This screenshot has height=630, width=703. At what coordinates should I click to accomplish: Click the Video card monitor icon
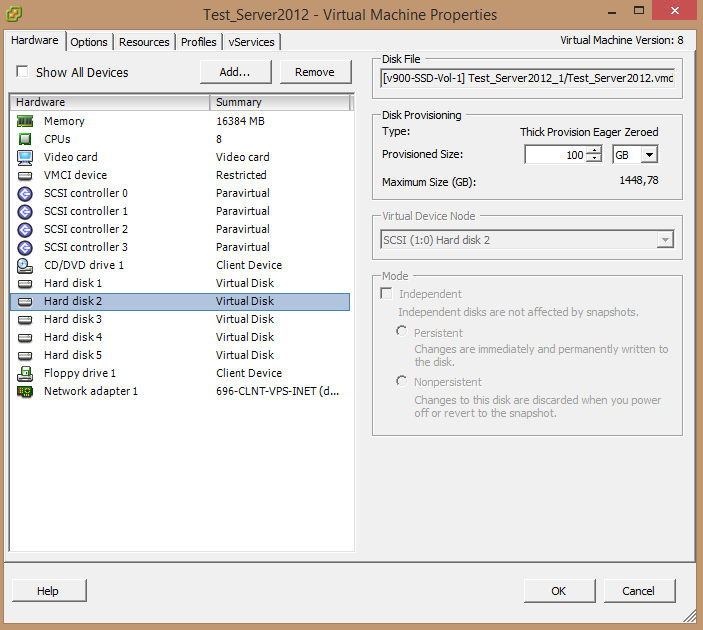pyautogui.click(x=25, y=157)
